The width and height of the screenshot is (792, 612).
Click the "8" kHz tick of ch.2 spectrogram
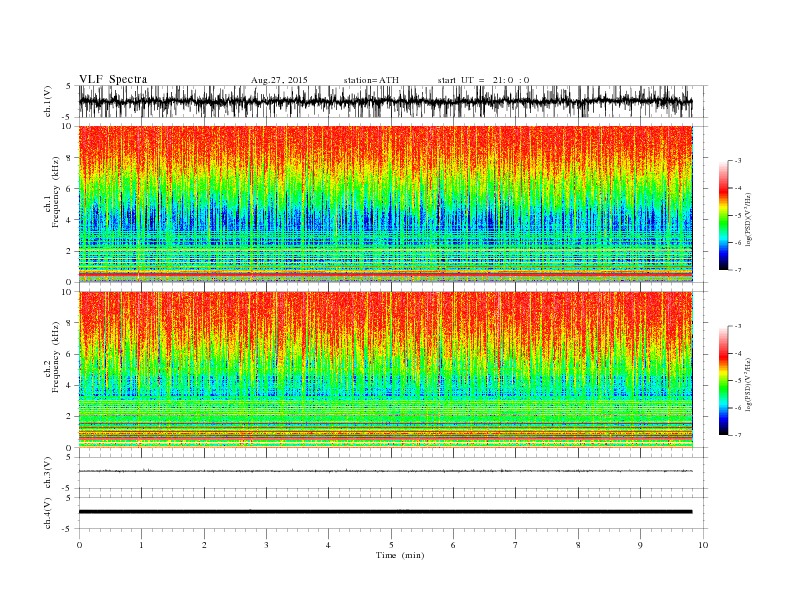[69, 323]
